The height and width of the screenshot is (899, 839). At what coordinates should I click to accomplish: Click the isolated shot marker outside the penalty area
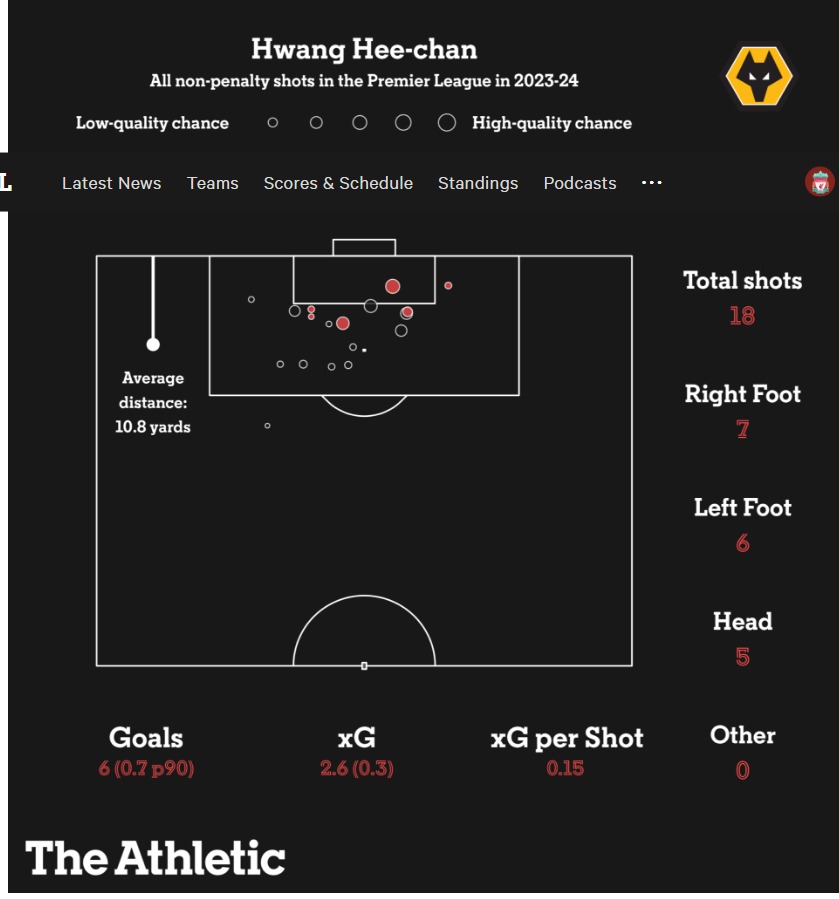(267, 426)
